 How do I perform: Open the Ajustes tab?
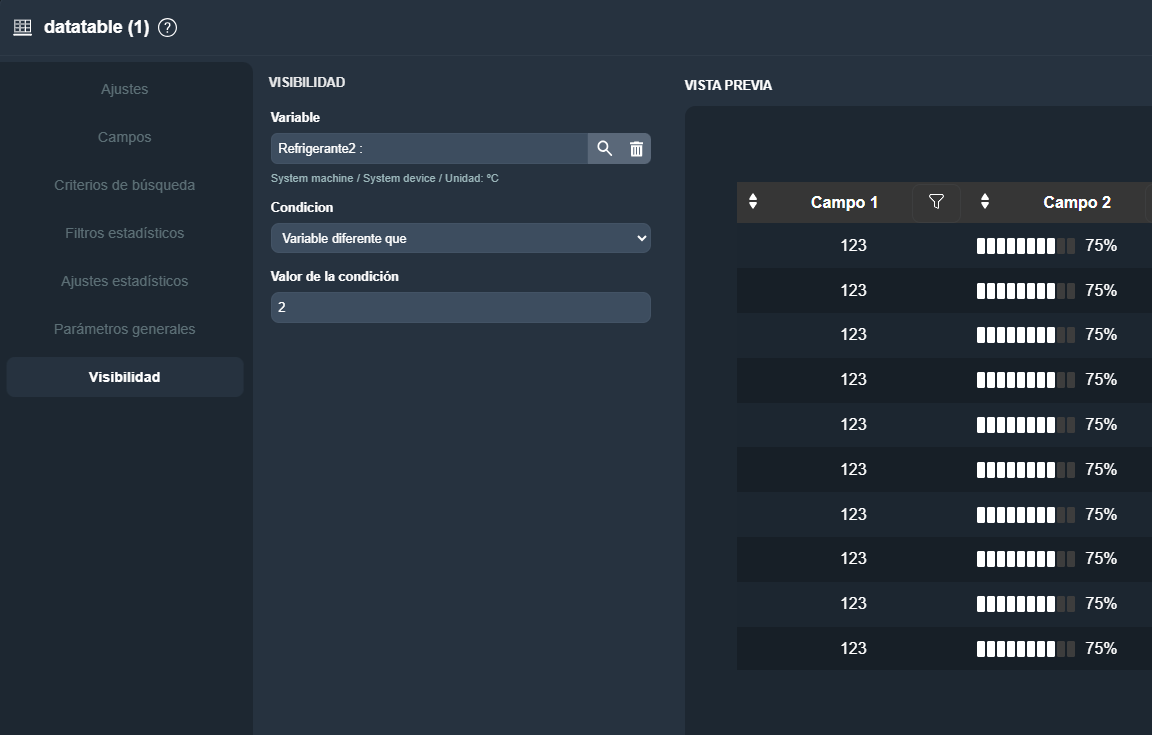click(x=125, y=89)
